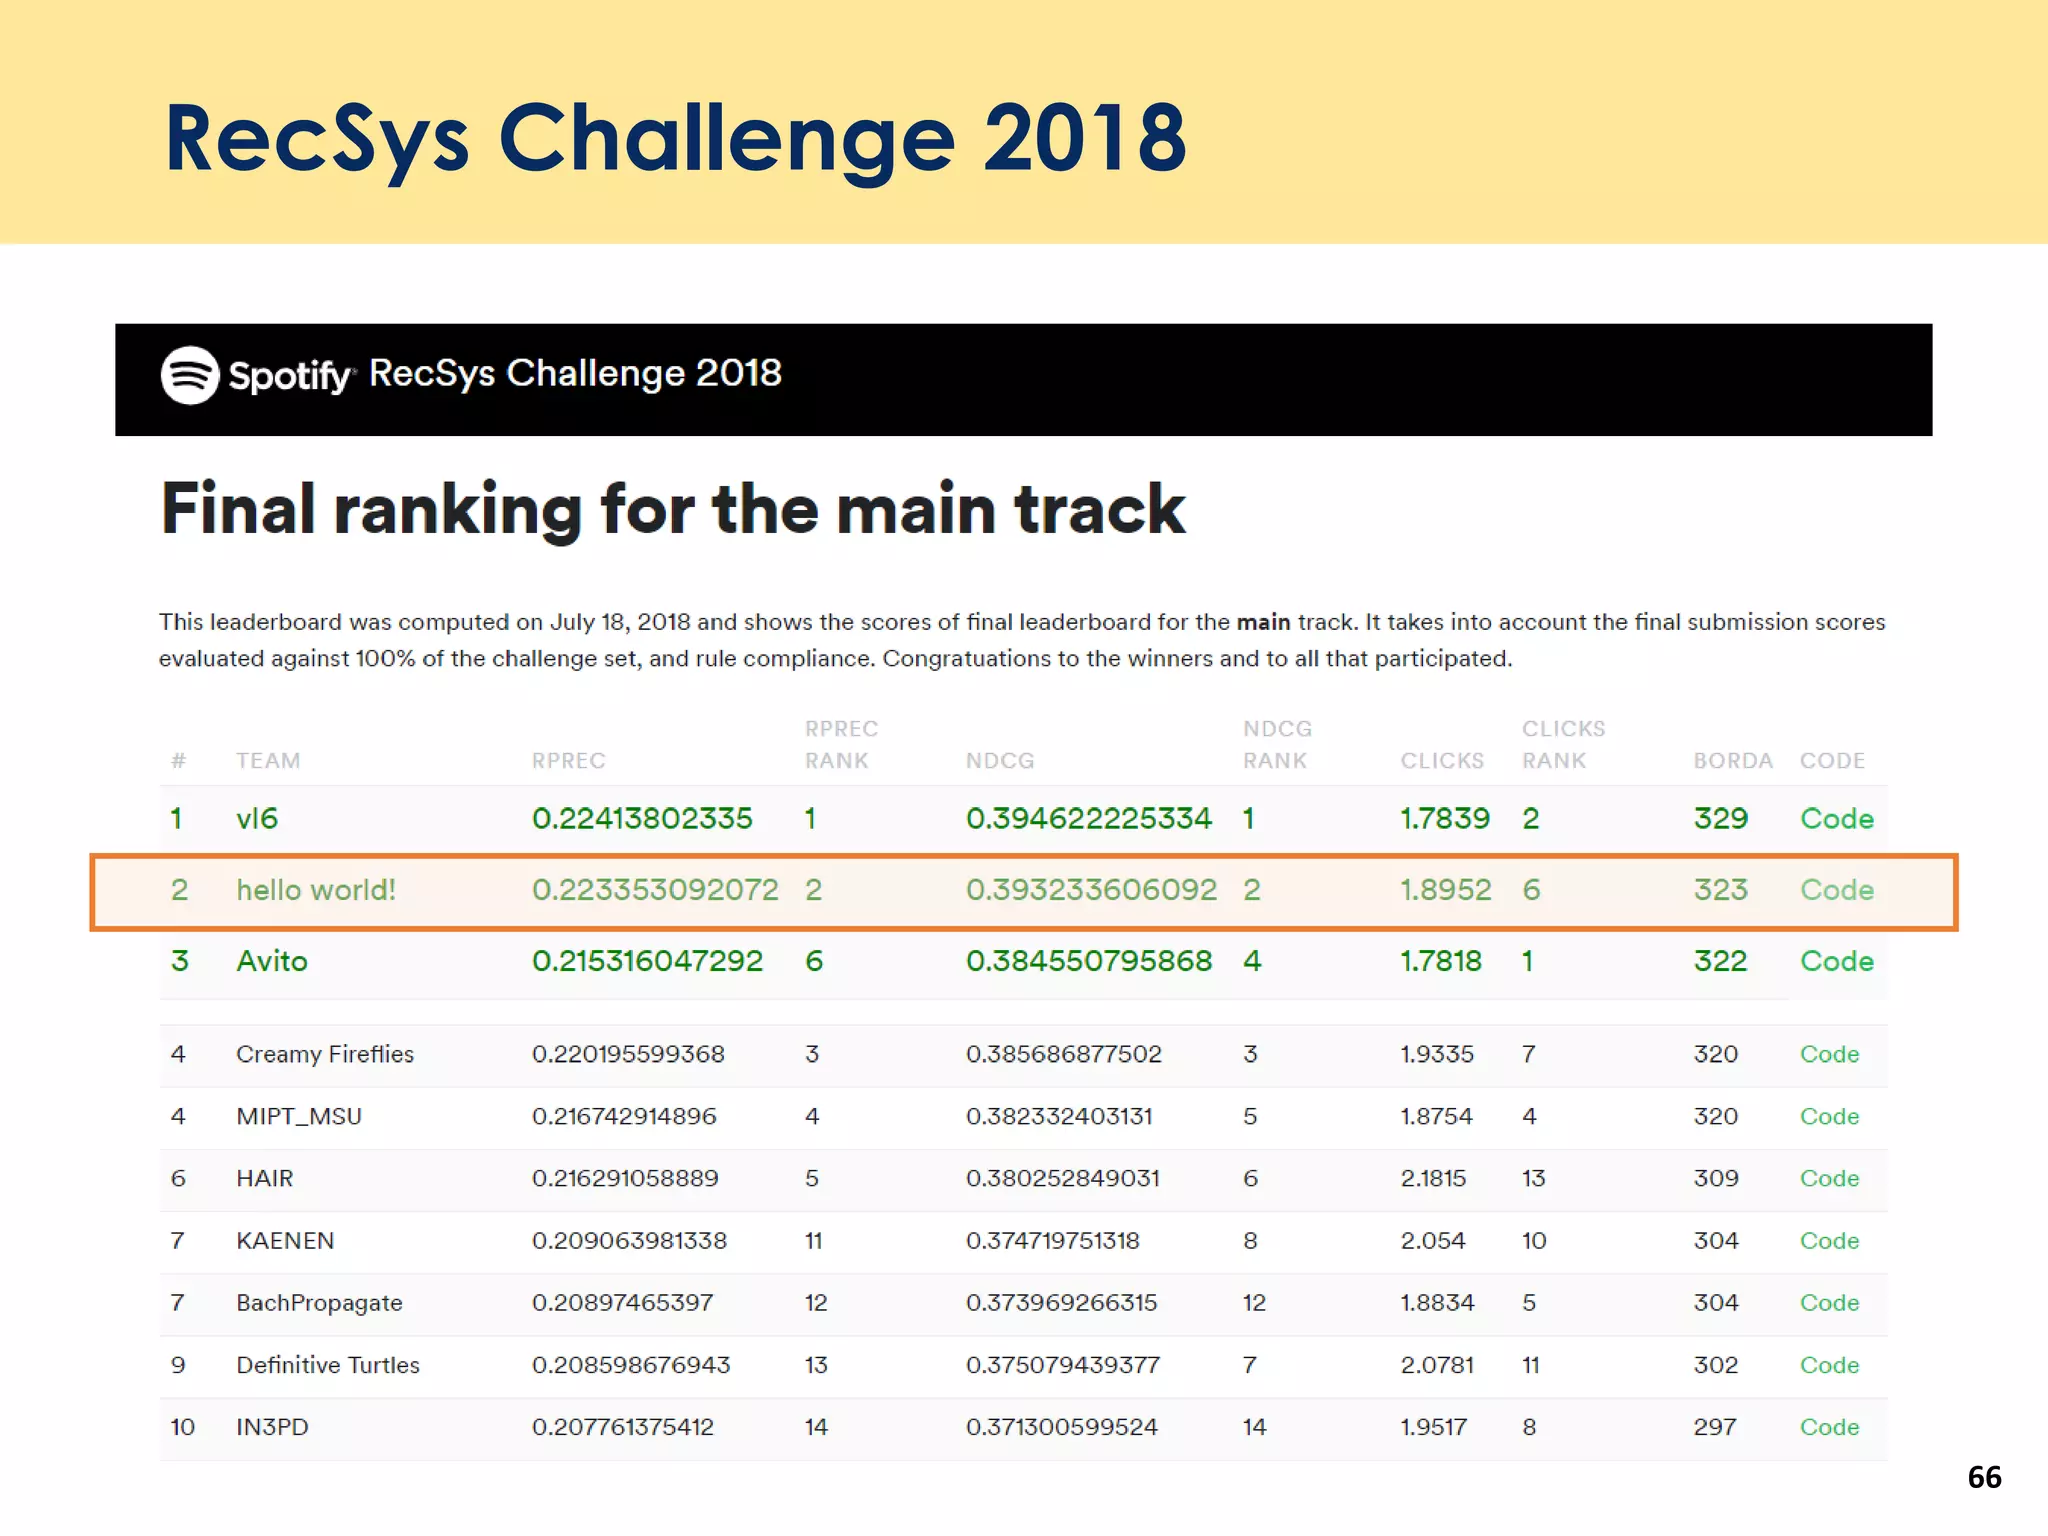Click Borda score 329
The width and height of the screenshot is (2048, 1536).
click(x=1721, y=818)
